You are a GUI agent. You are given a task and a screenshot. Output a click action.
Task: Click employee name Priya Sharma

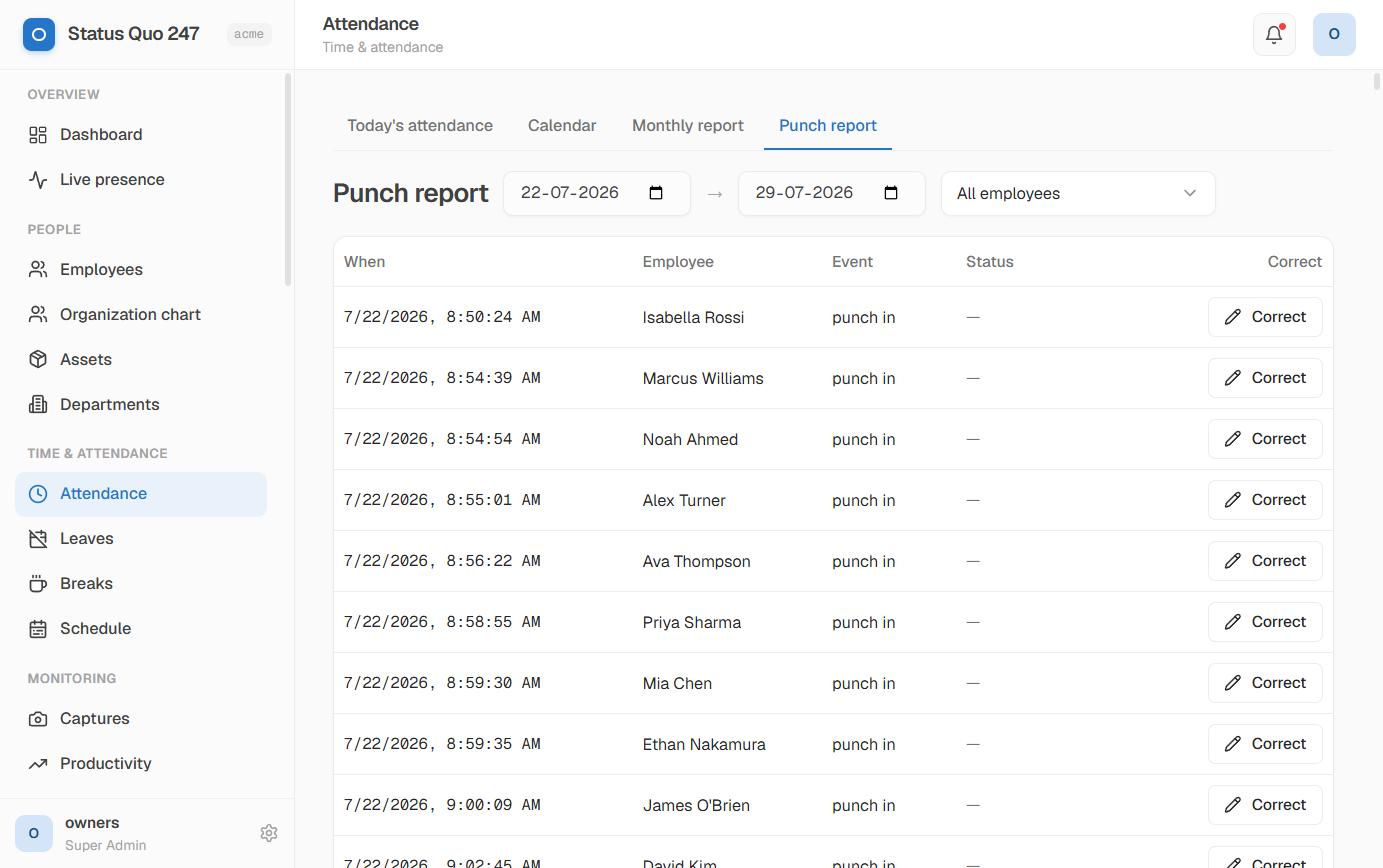tap(692, 622)
